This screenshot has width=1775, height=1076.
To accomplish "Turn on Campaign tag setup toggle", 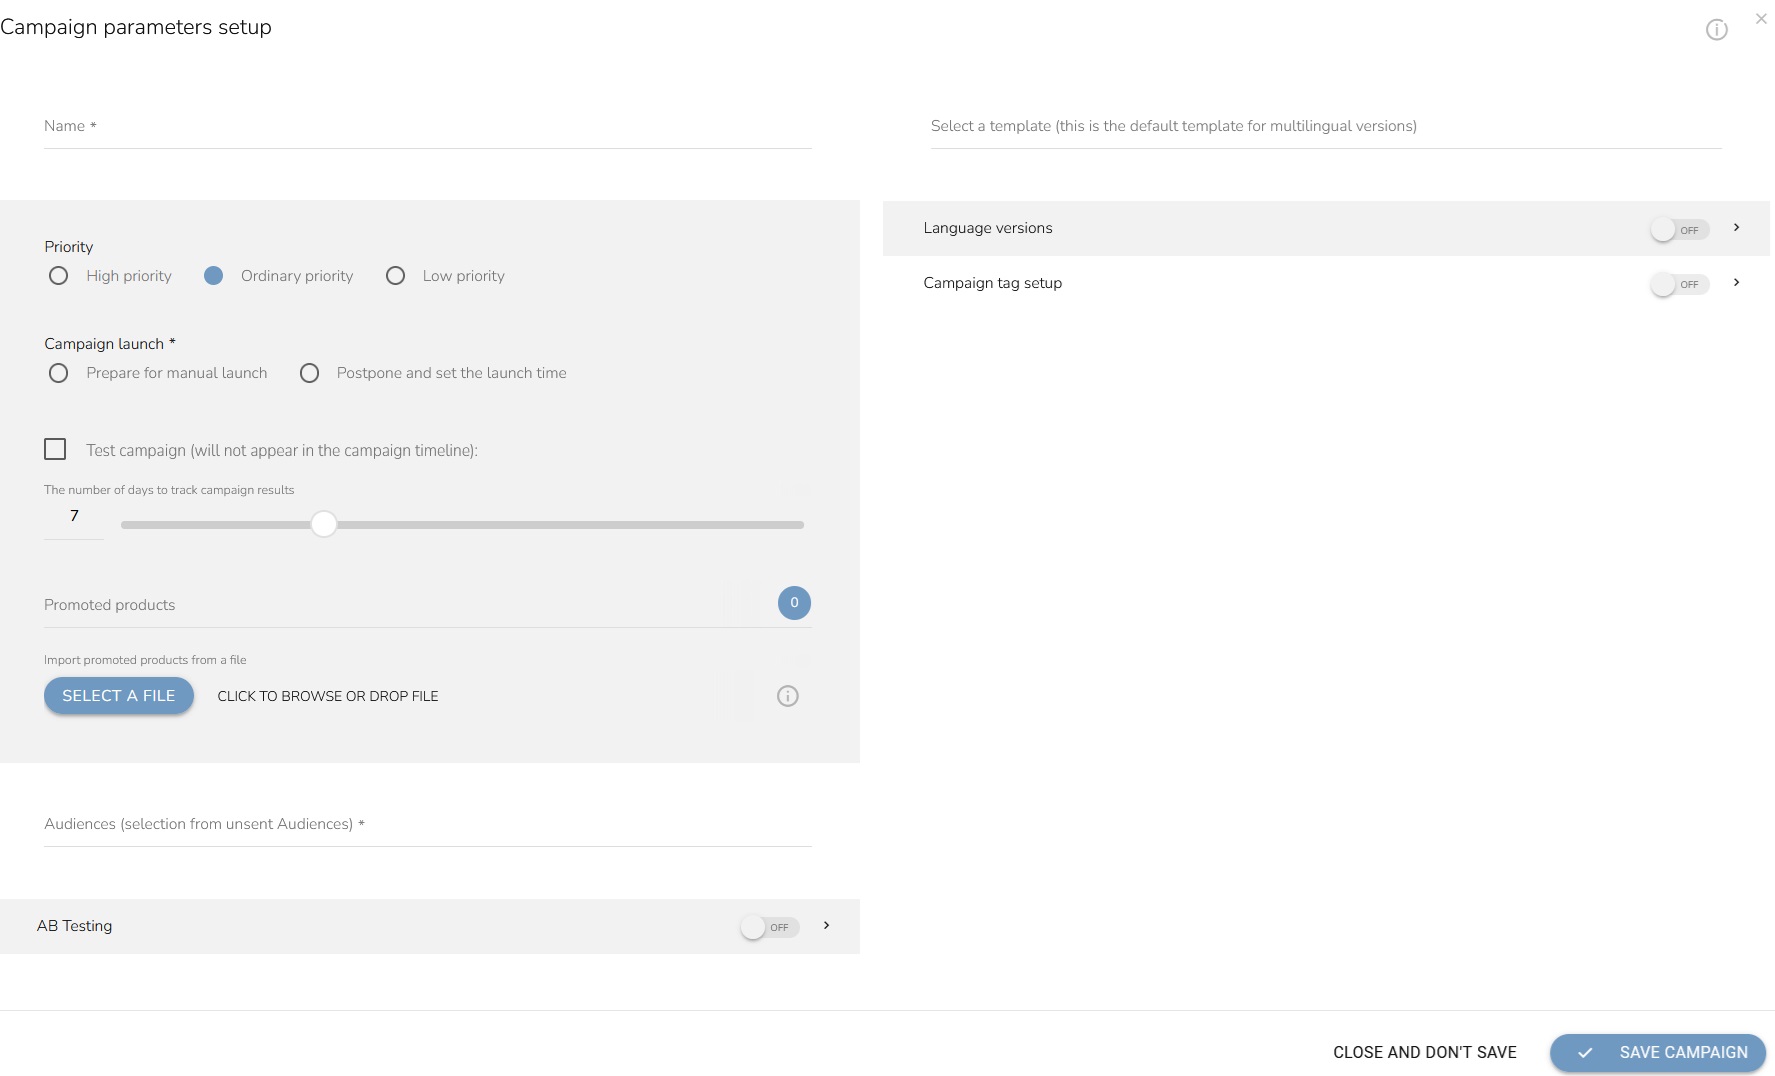I will [x=1678, y=284].
